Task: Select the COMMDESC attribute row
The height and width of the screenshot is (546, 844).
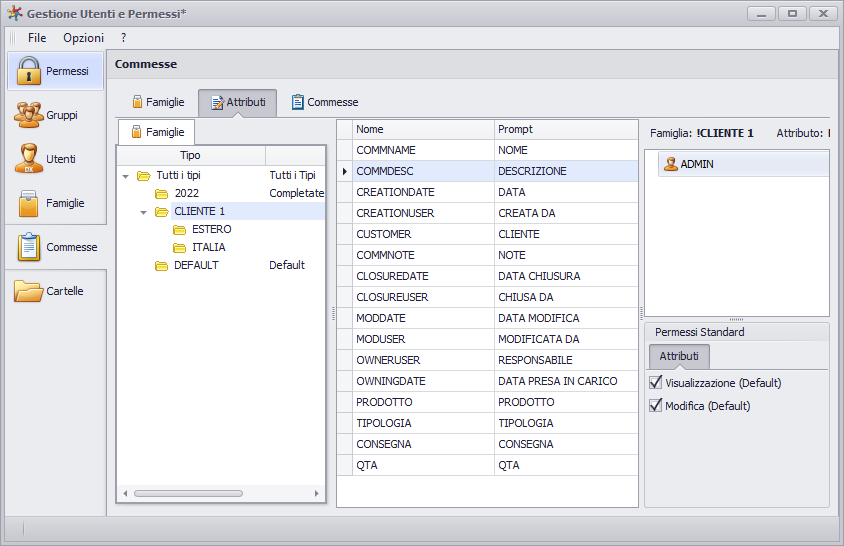Action: pyautogui.click(x=487, y=171)
